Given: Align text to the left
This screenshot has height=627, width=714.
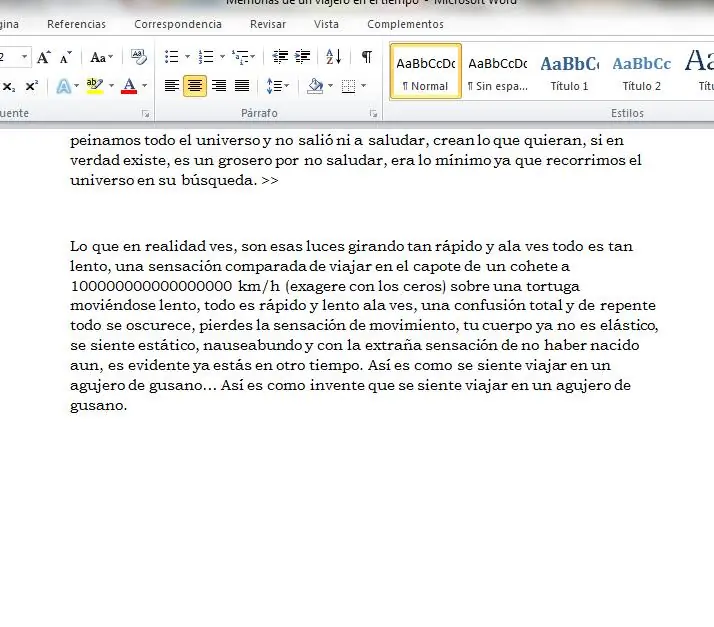Looking at the screenshot, I should click(x=172, y=86).
